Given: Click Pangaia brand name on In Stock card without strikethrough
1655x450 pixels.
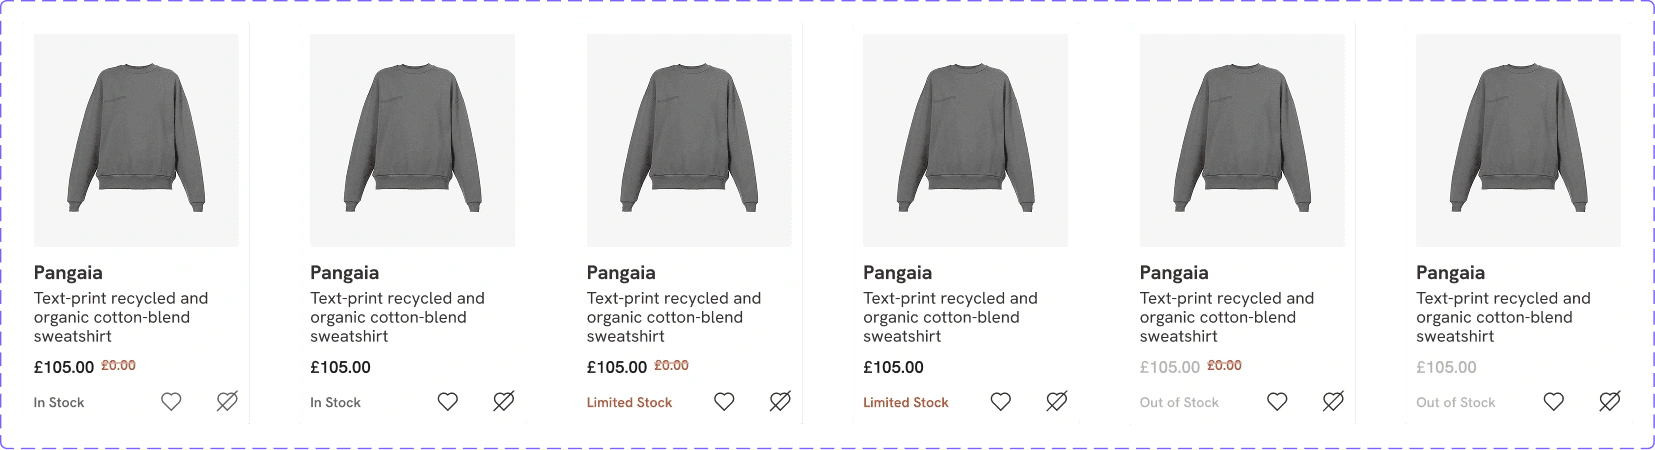Looking at the screenshot, I should [344, 273].
